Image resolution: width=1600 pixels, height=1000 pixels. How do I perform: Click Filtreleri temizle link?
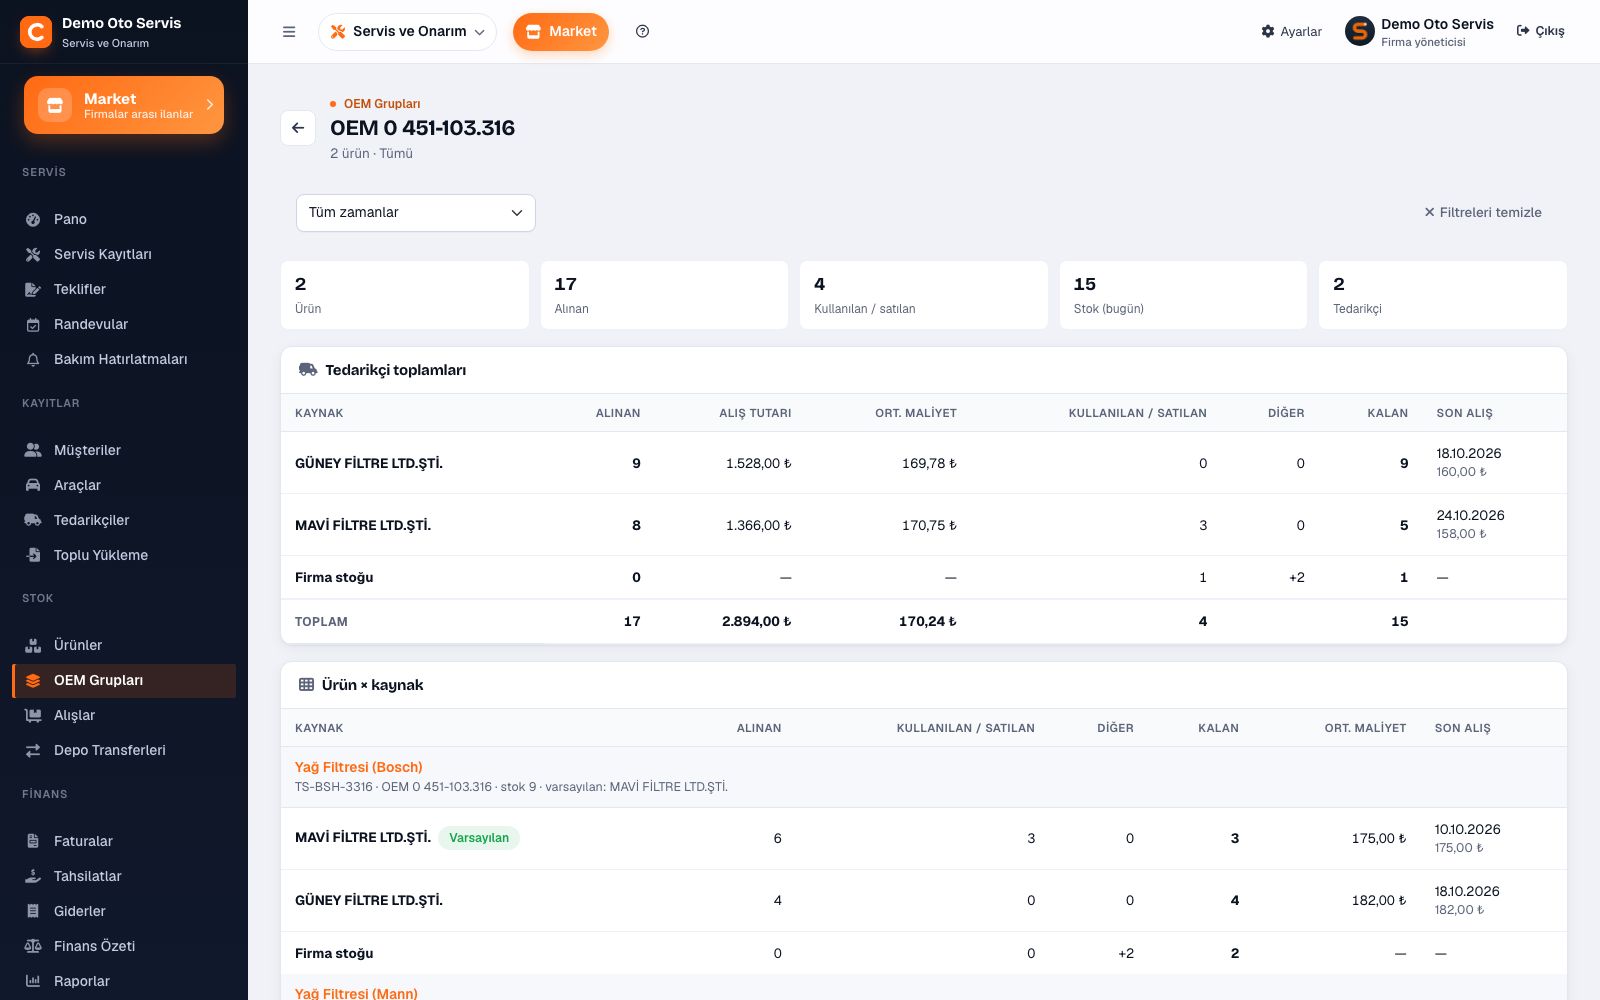pyautogui.click(x=1483, y=212)
